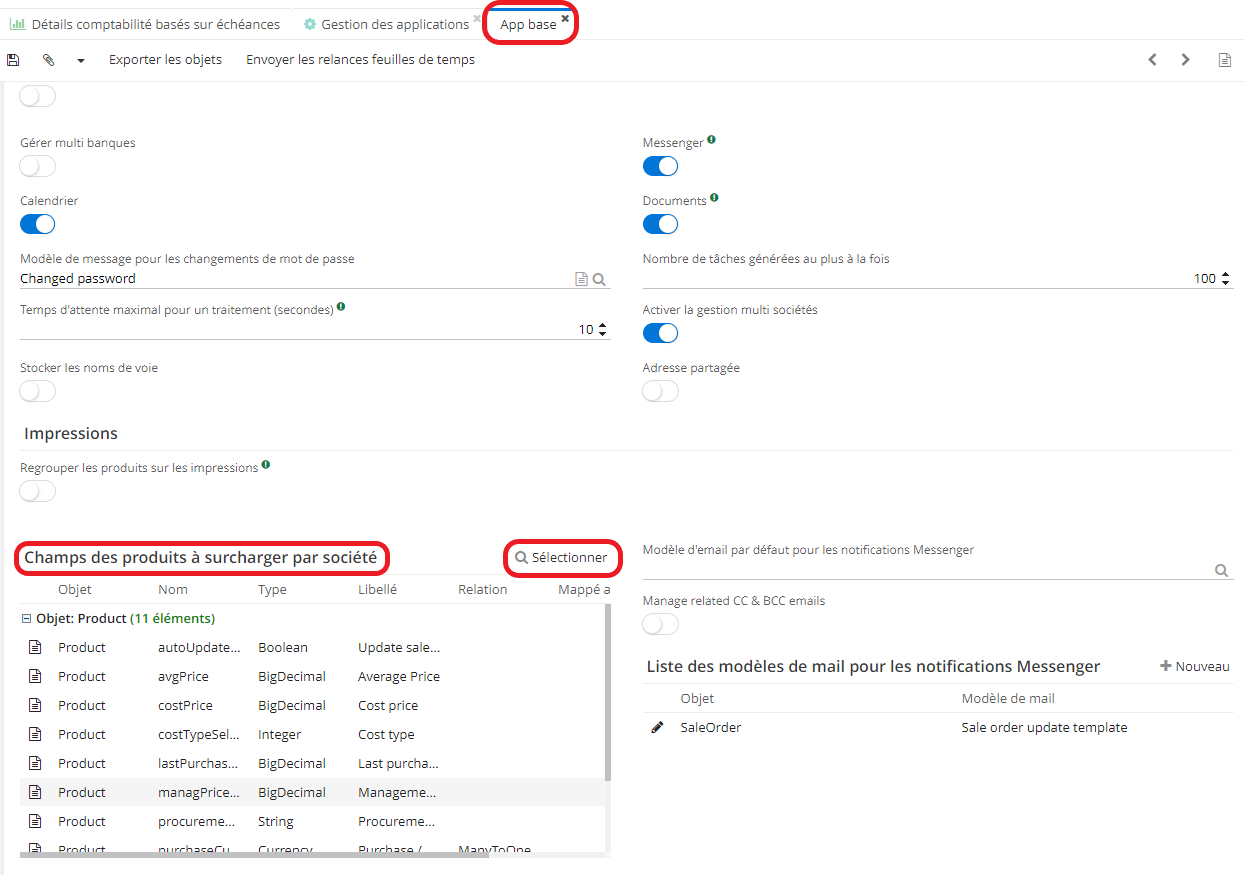The height and width of the screenshot is (875, 1244).
Task: Click the save icon in toolbar
Action: point(13,60)
